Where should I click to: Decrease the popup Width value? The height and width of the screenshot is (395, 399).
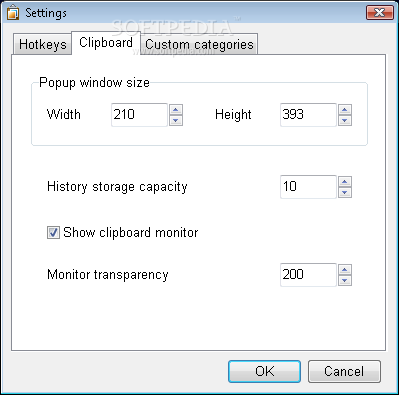click(176, 120)
